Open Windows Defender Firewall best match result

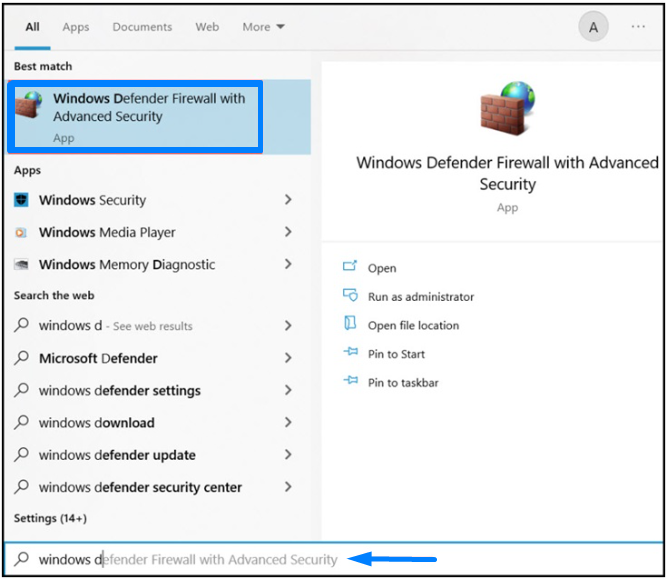148,116
